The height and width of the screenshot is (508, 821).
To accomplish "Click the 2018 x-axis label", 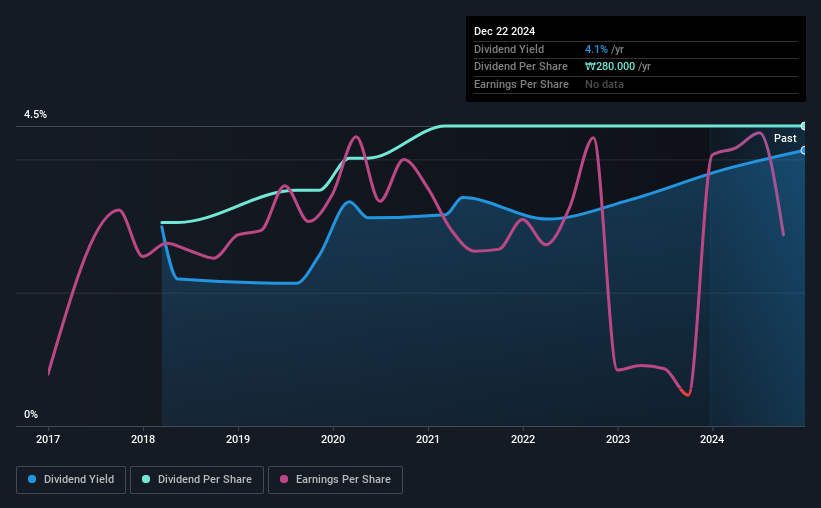I will 143,439.
